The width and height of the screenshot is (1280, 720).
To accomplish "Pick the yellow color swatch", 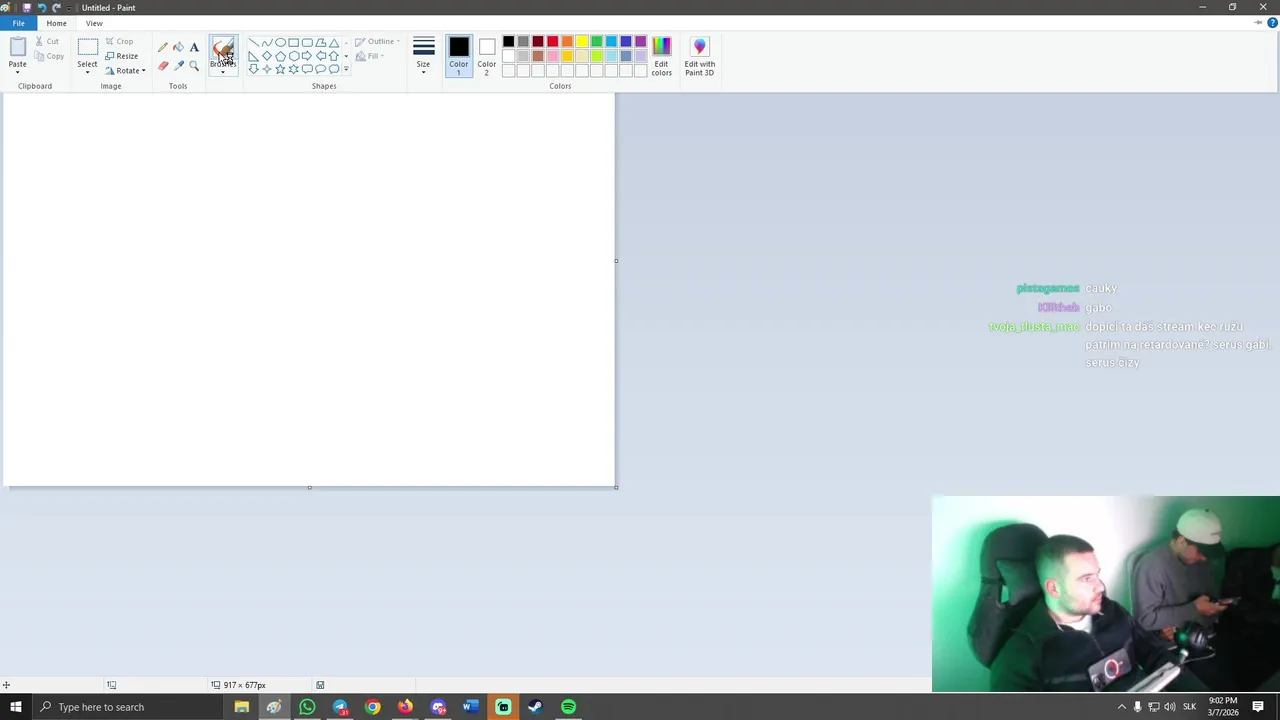I will point(582,42).
